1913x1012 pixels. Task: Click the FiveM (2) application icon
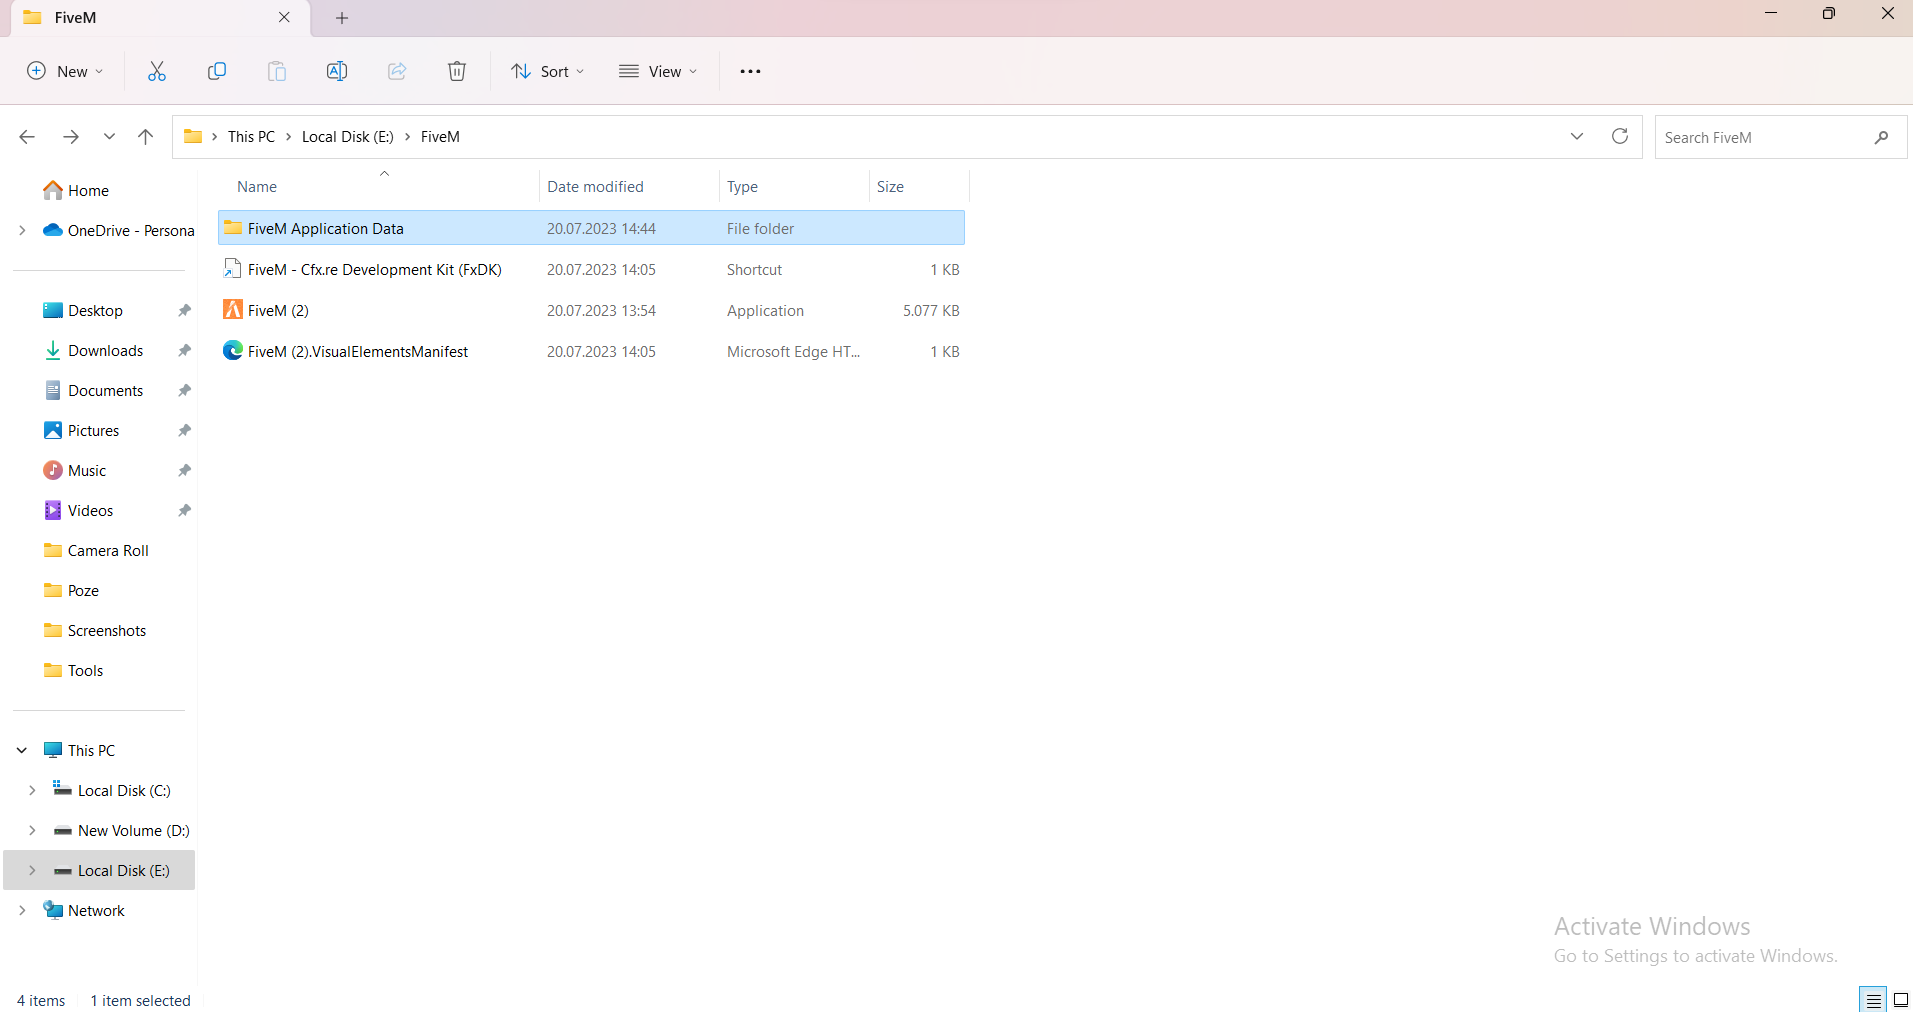coord(233,310)
